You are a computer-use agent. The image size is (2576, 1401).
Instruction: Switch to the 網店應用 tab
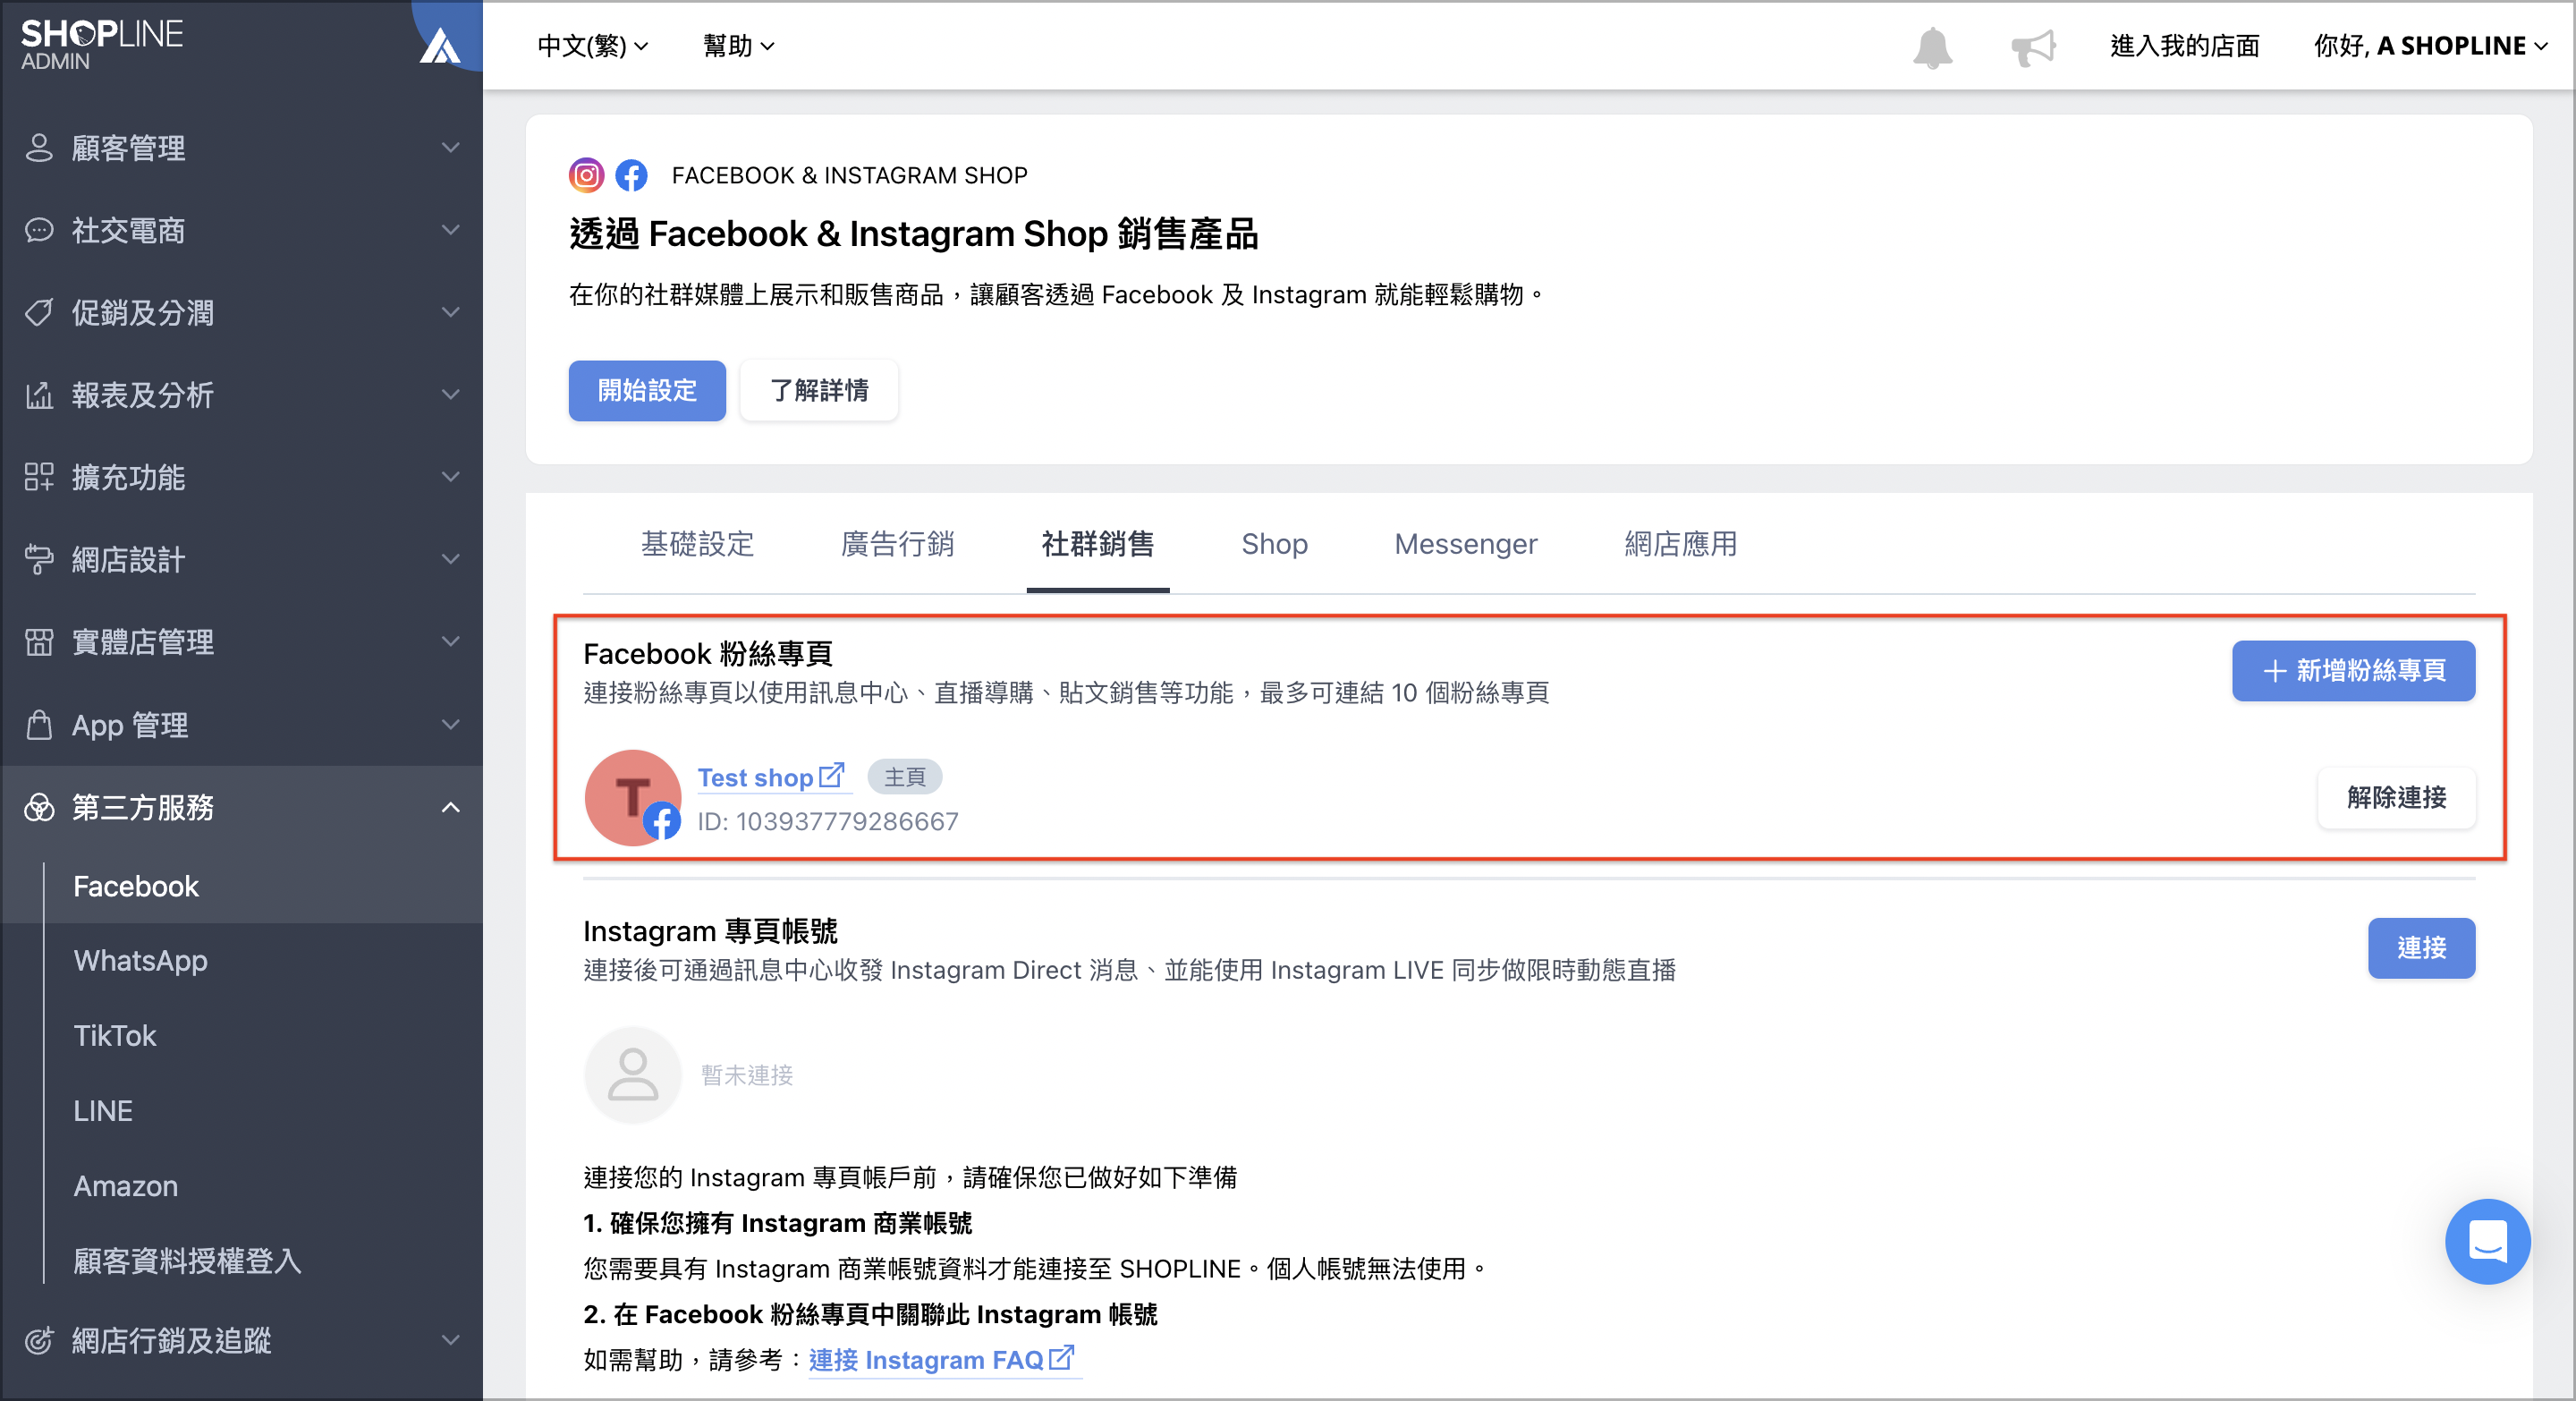pos(1680,544)
